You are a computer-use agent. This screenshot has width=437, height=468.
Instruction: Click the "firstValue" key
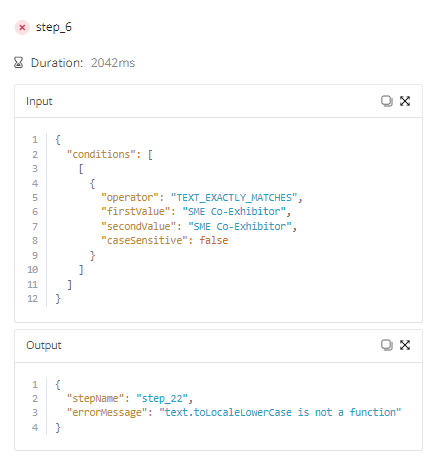[x=136, y=212]
